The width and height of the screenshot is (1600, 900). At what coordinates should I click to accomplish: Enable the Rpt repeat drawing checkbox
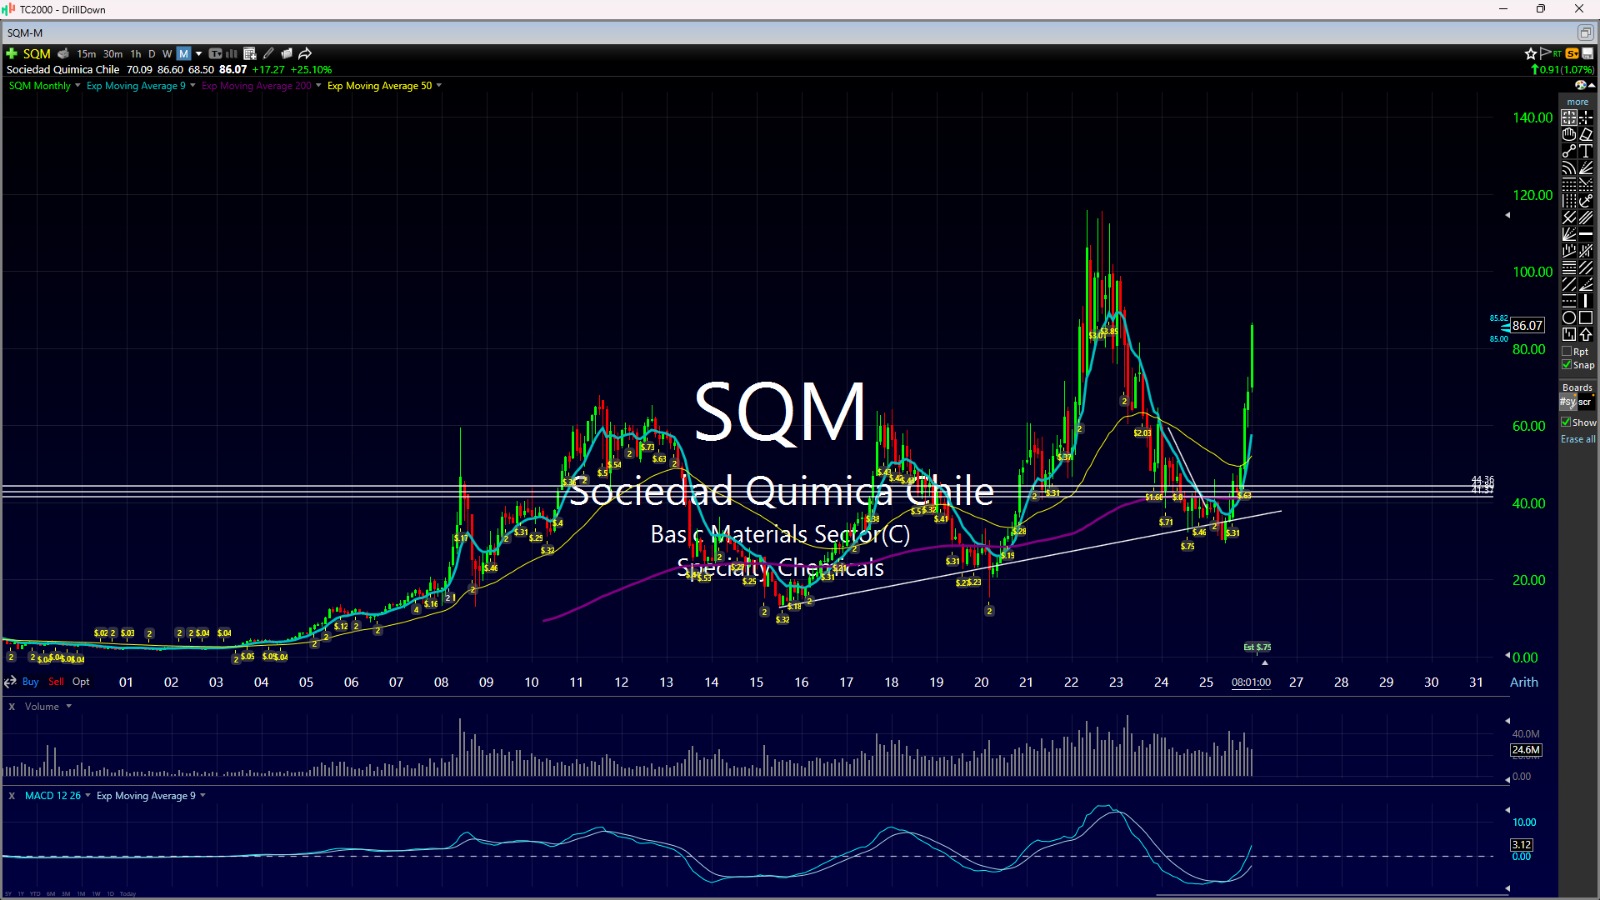coord(1567,352)
